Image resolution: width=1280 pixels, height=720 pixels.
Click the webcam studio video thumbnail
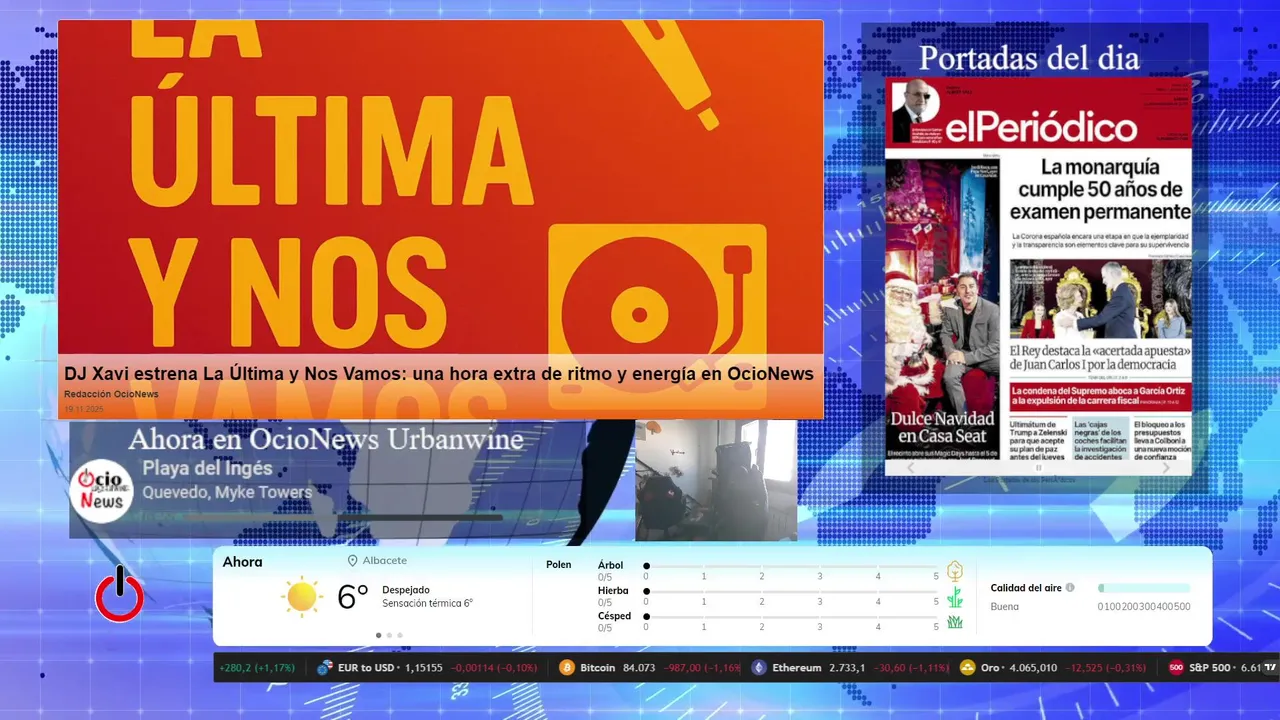[716, 480]
